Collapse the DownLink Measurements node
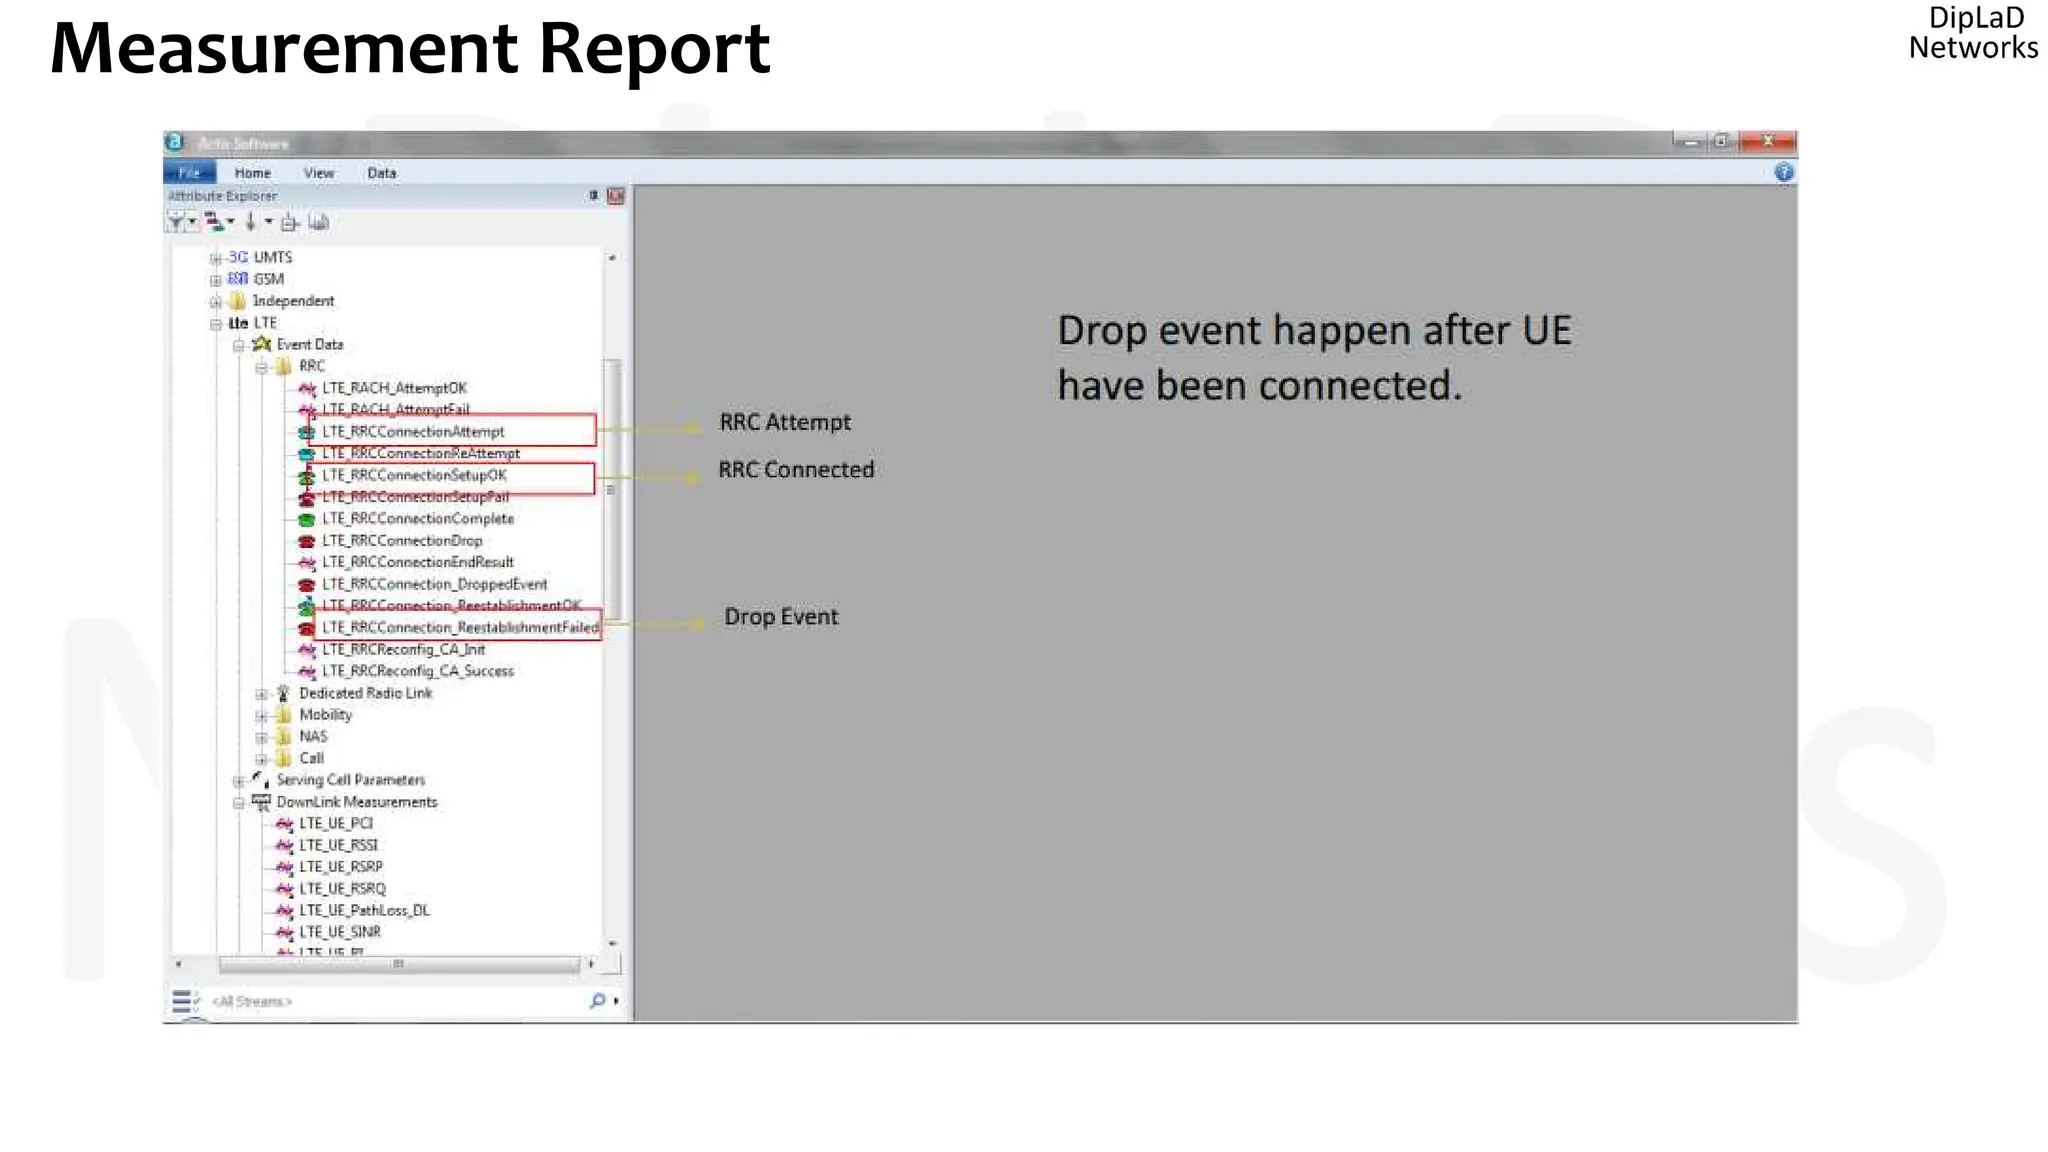The width and height of the screenshot is (2048, 1152). pos(238,803)
